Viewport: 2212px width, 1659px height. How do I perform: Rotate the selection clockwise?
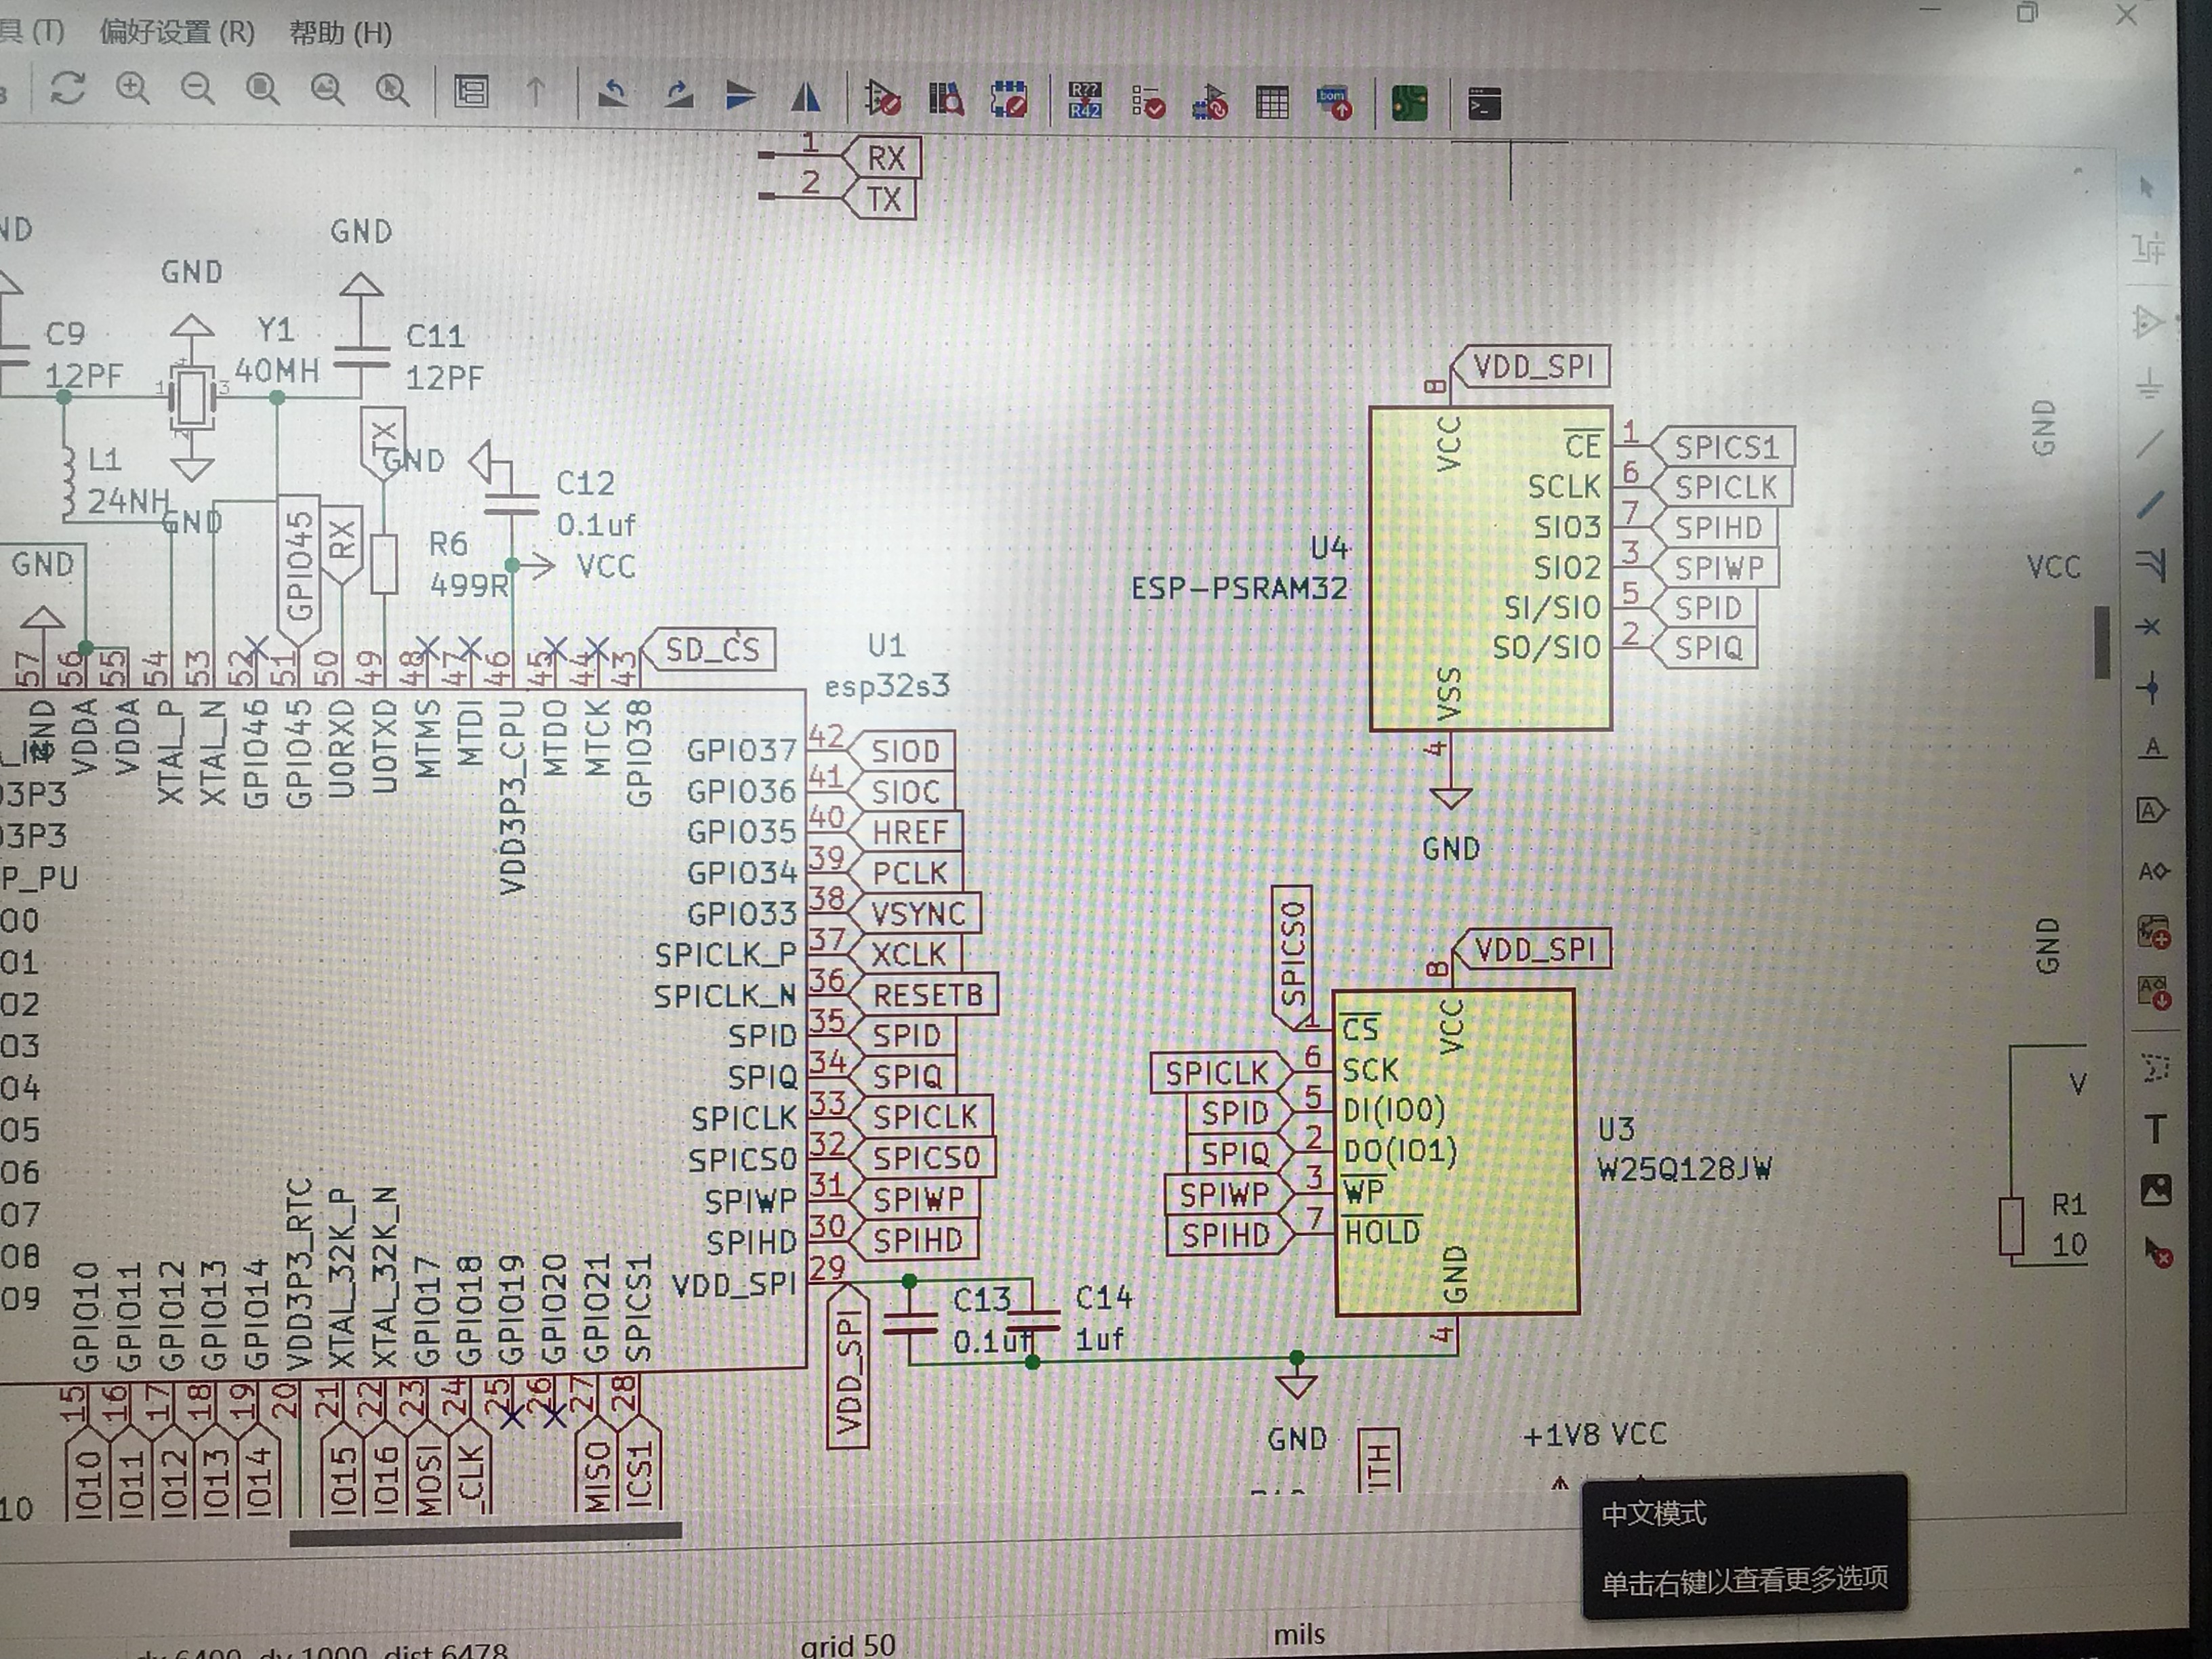679,95
